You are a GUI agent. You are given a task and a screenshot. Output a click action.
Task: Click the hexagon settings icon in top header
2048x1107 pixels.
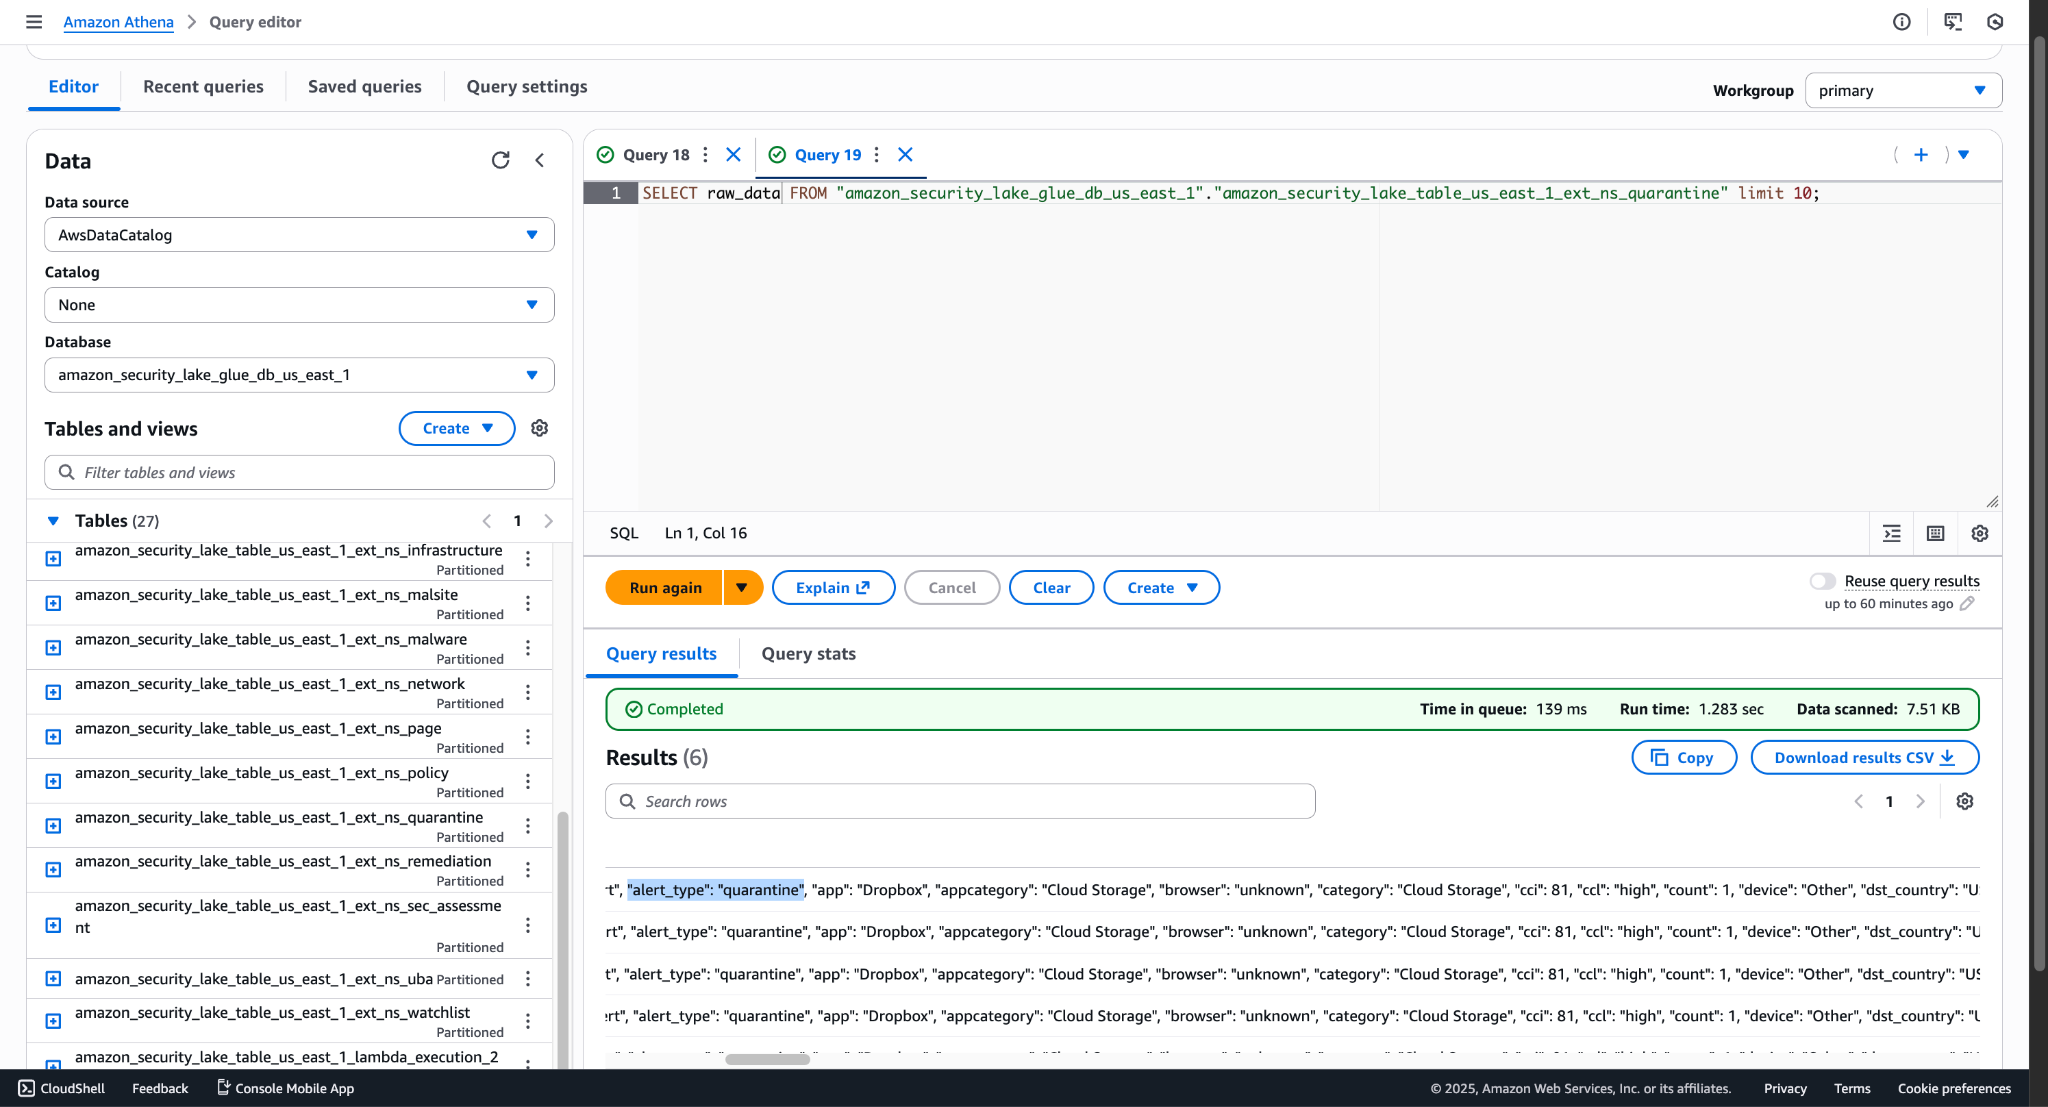pyautogui.click(x=1995, y=22)
